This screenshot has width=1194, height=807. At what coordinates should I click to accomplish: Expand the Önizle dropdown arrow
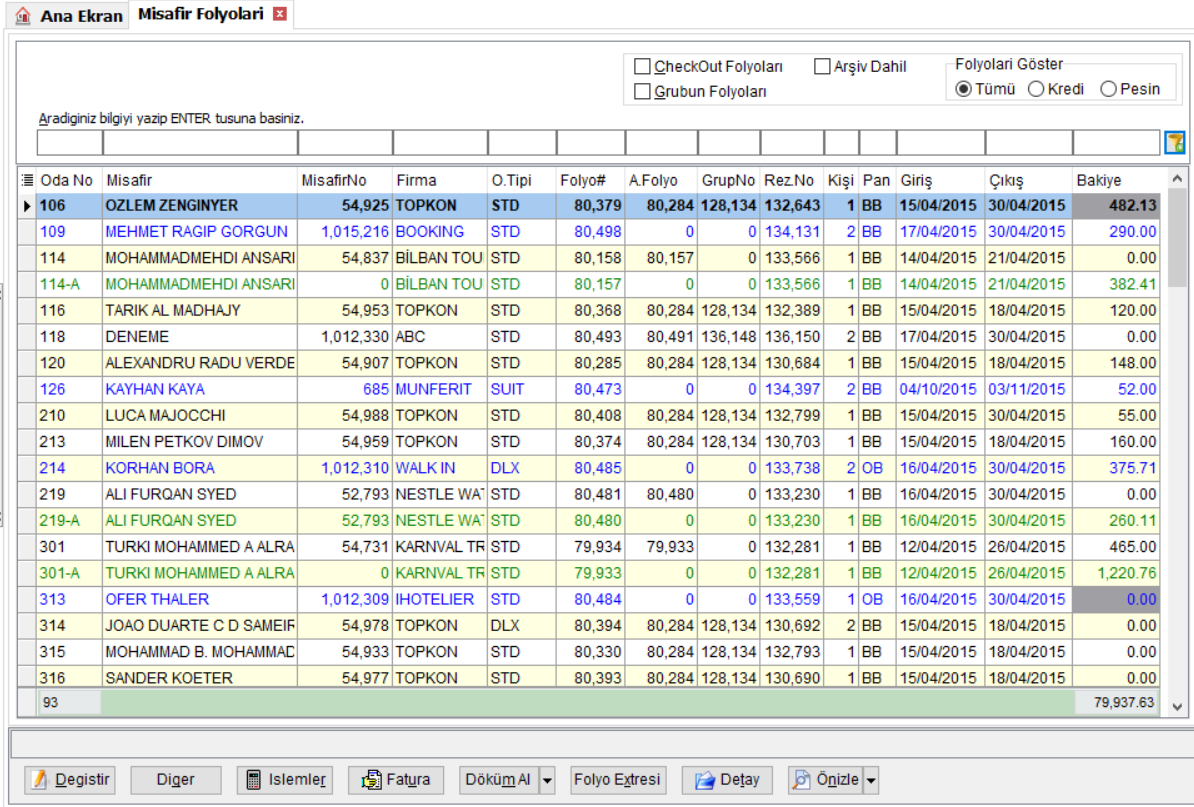point(871,780)
